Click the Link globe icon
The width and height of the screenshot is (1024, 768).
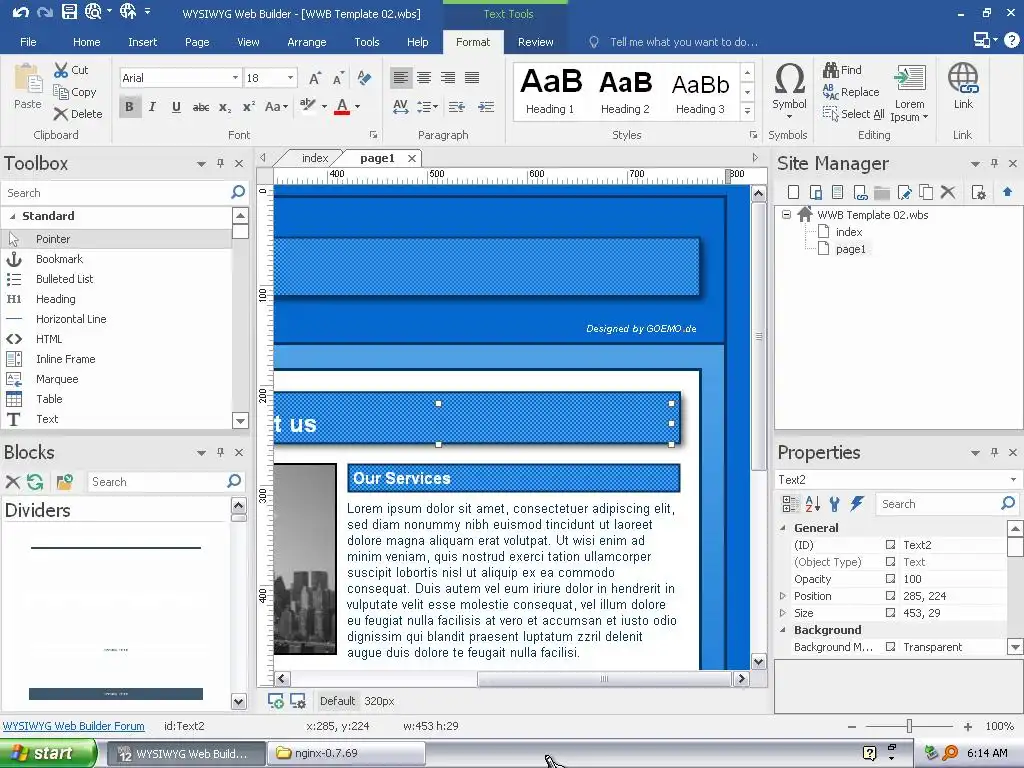[963, 78]
